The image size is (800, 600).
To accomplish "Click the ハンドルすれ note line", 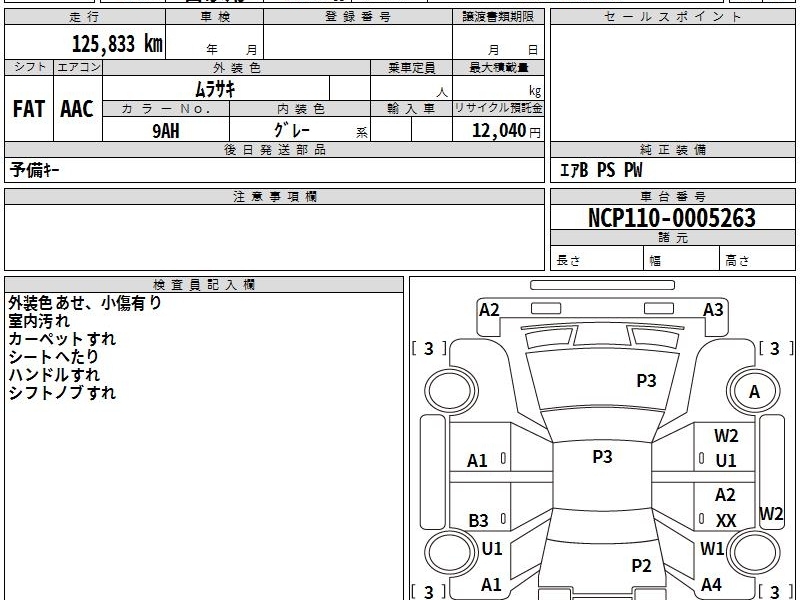I will 54,374.
